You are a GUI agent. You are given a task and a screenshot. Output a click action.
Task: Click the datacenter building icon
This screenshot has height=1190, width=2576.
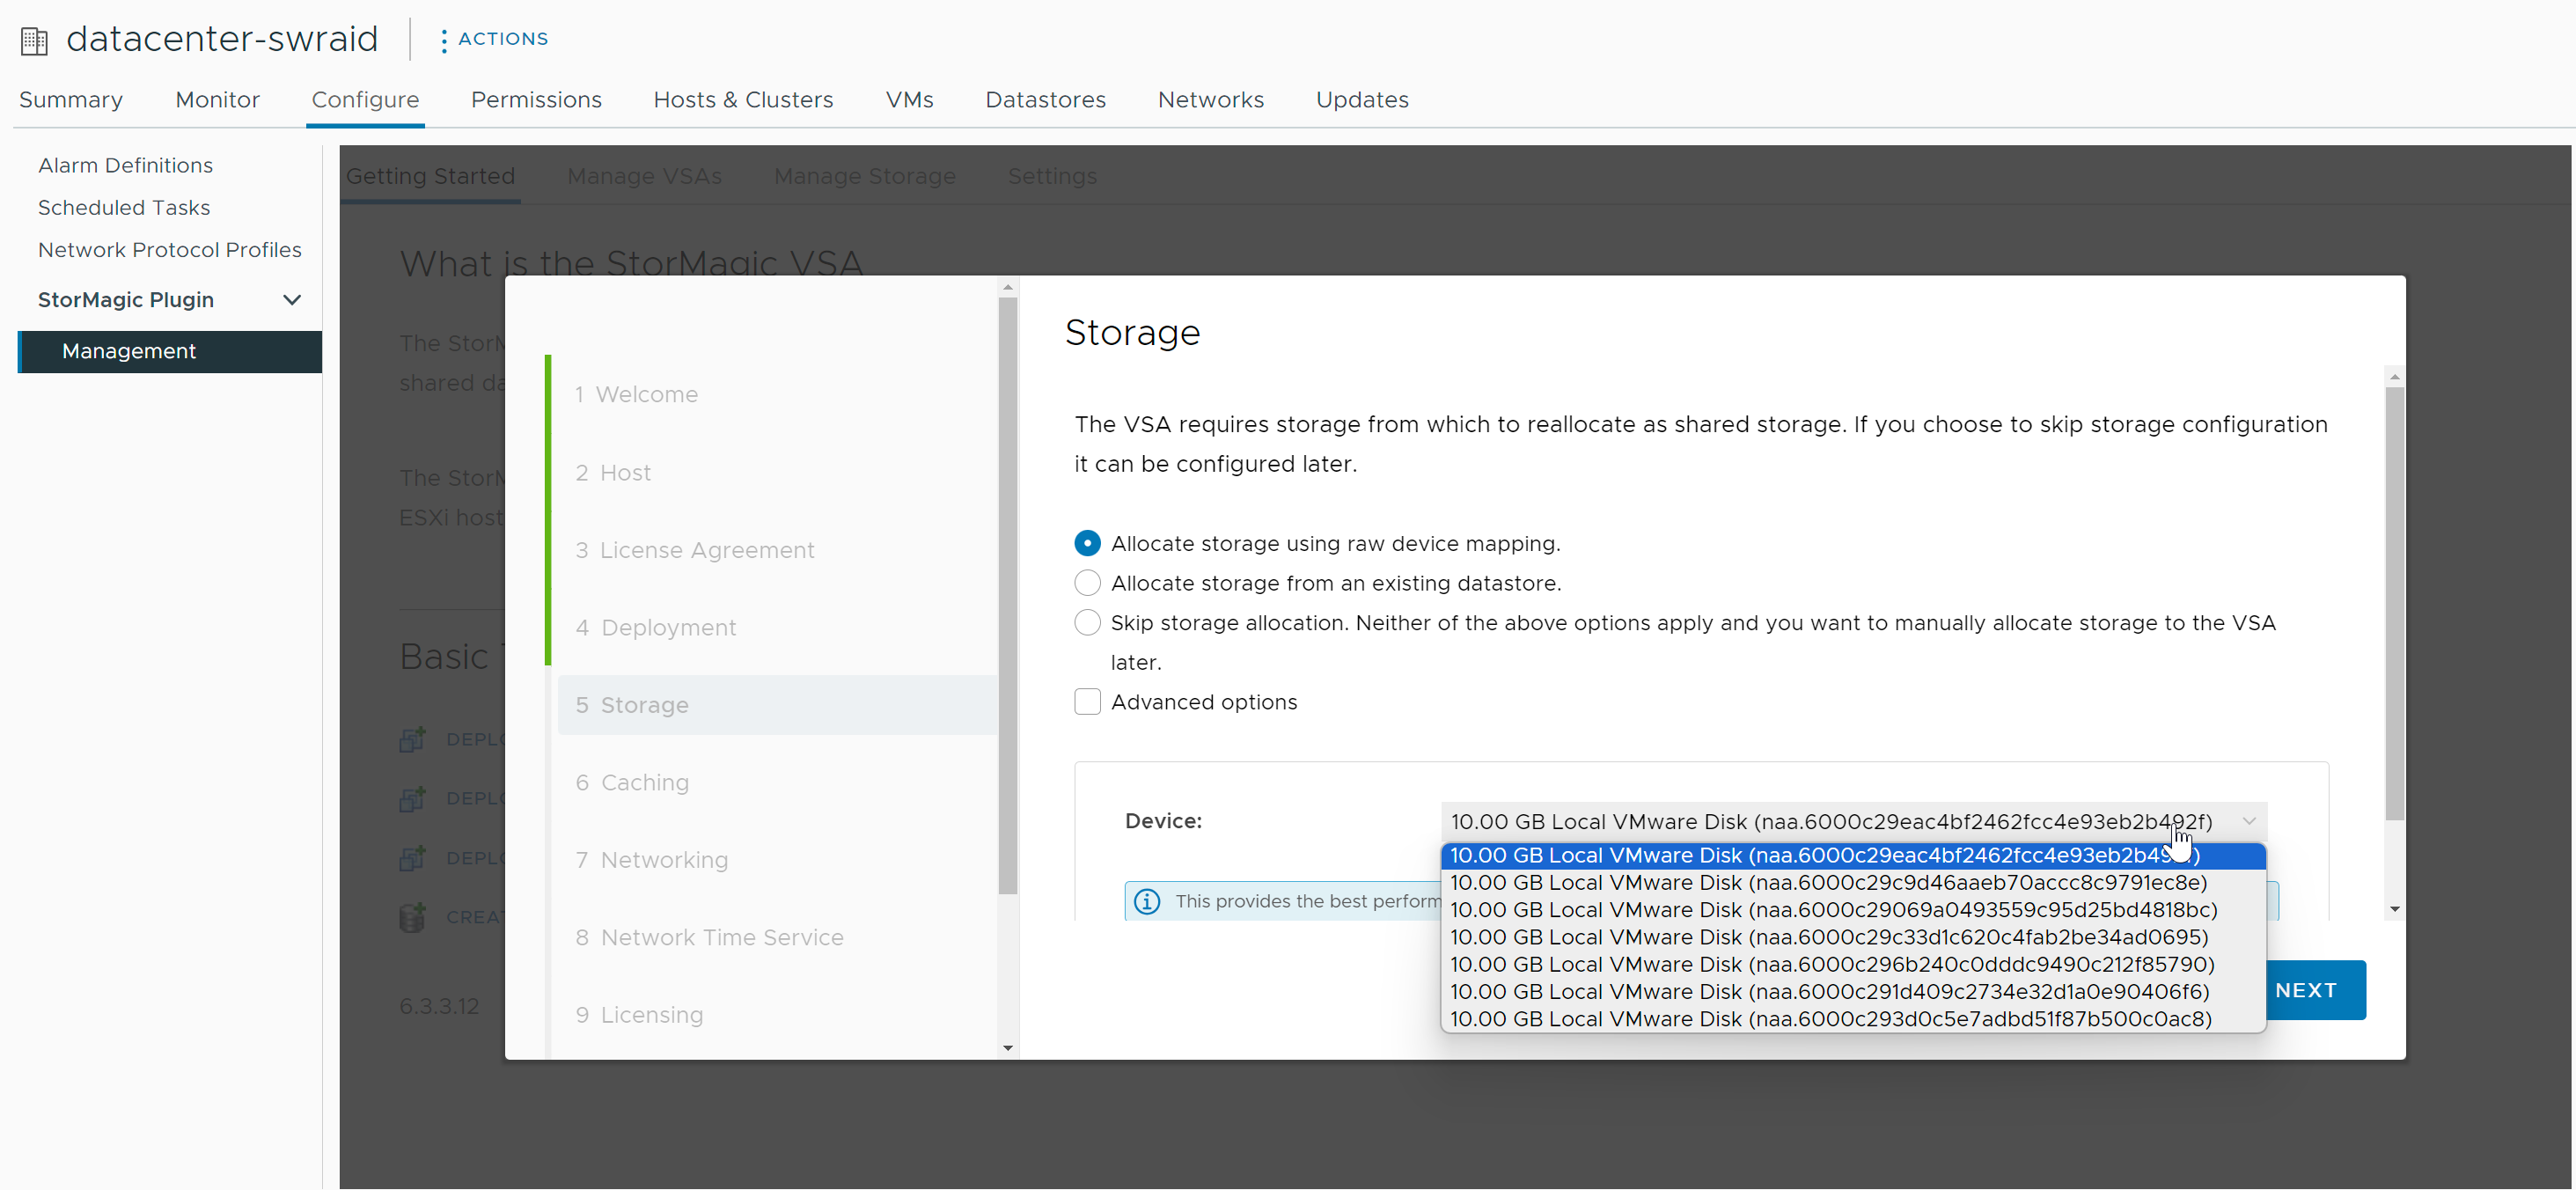[x=34, y=40]
